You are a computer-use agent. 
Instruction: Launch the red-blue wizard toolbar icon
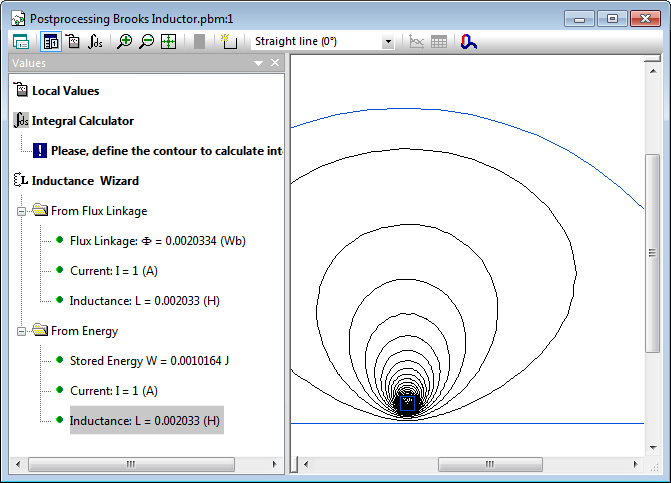tap(469, 41)
